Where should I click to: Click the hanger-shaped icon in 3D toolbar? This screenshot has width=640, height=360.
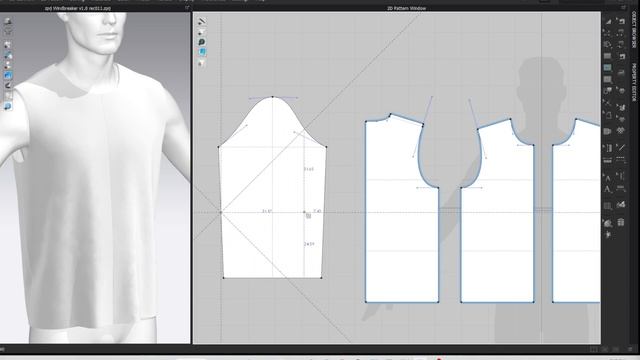point(7,32)
